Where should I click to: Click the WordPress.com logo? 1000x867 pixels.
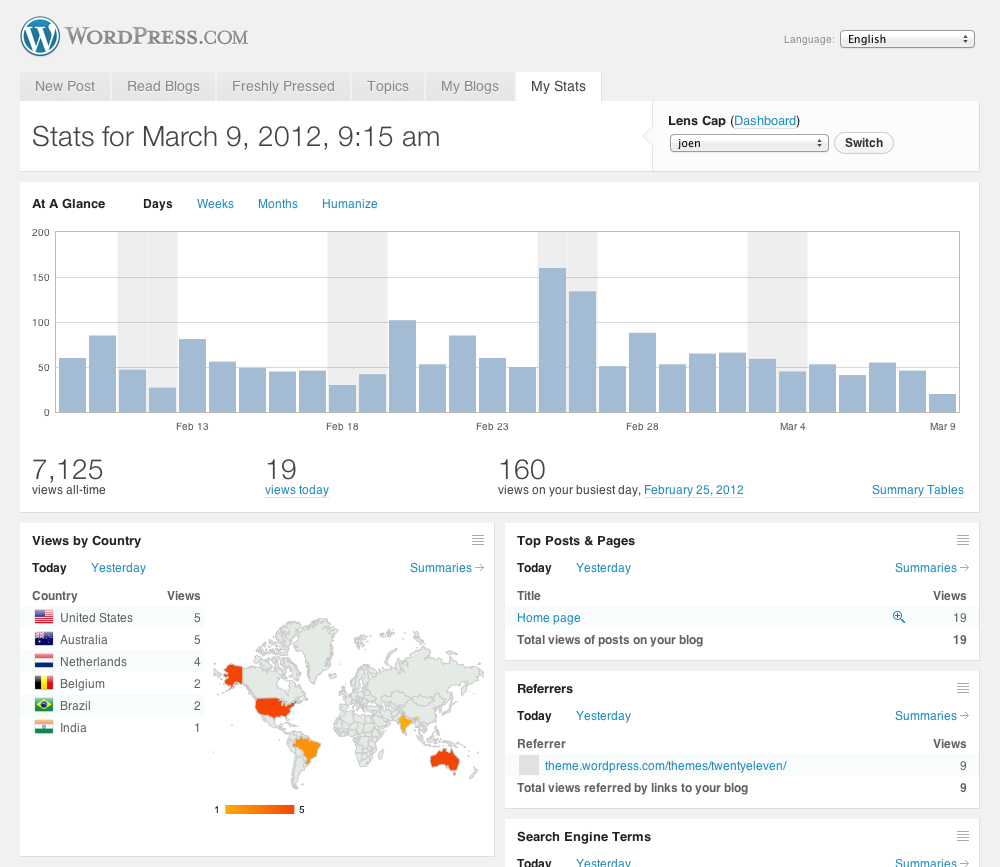tap(134, 38)
